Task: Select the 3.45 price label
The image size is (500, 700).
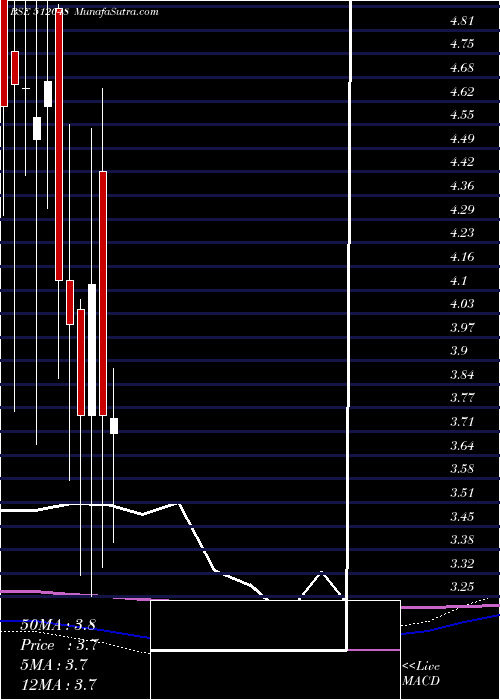Action: click(462, 517)
